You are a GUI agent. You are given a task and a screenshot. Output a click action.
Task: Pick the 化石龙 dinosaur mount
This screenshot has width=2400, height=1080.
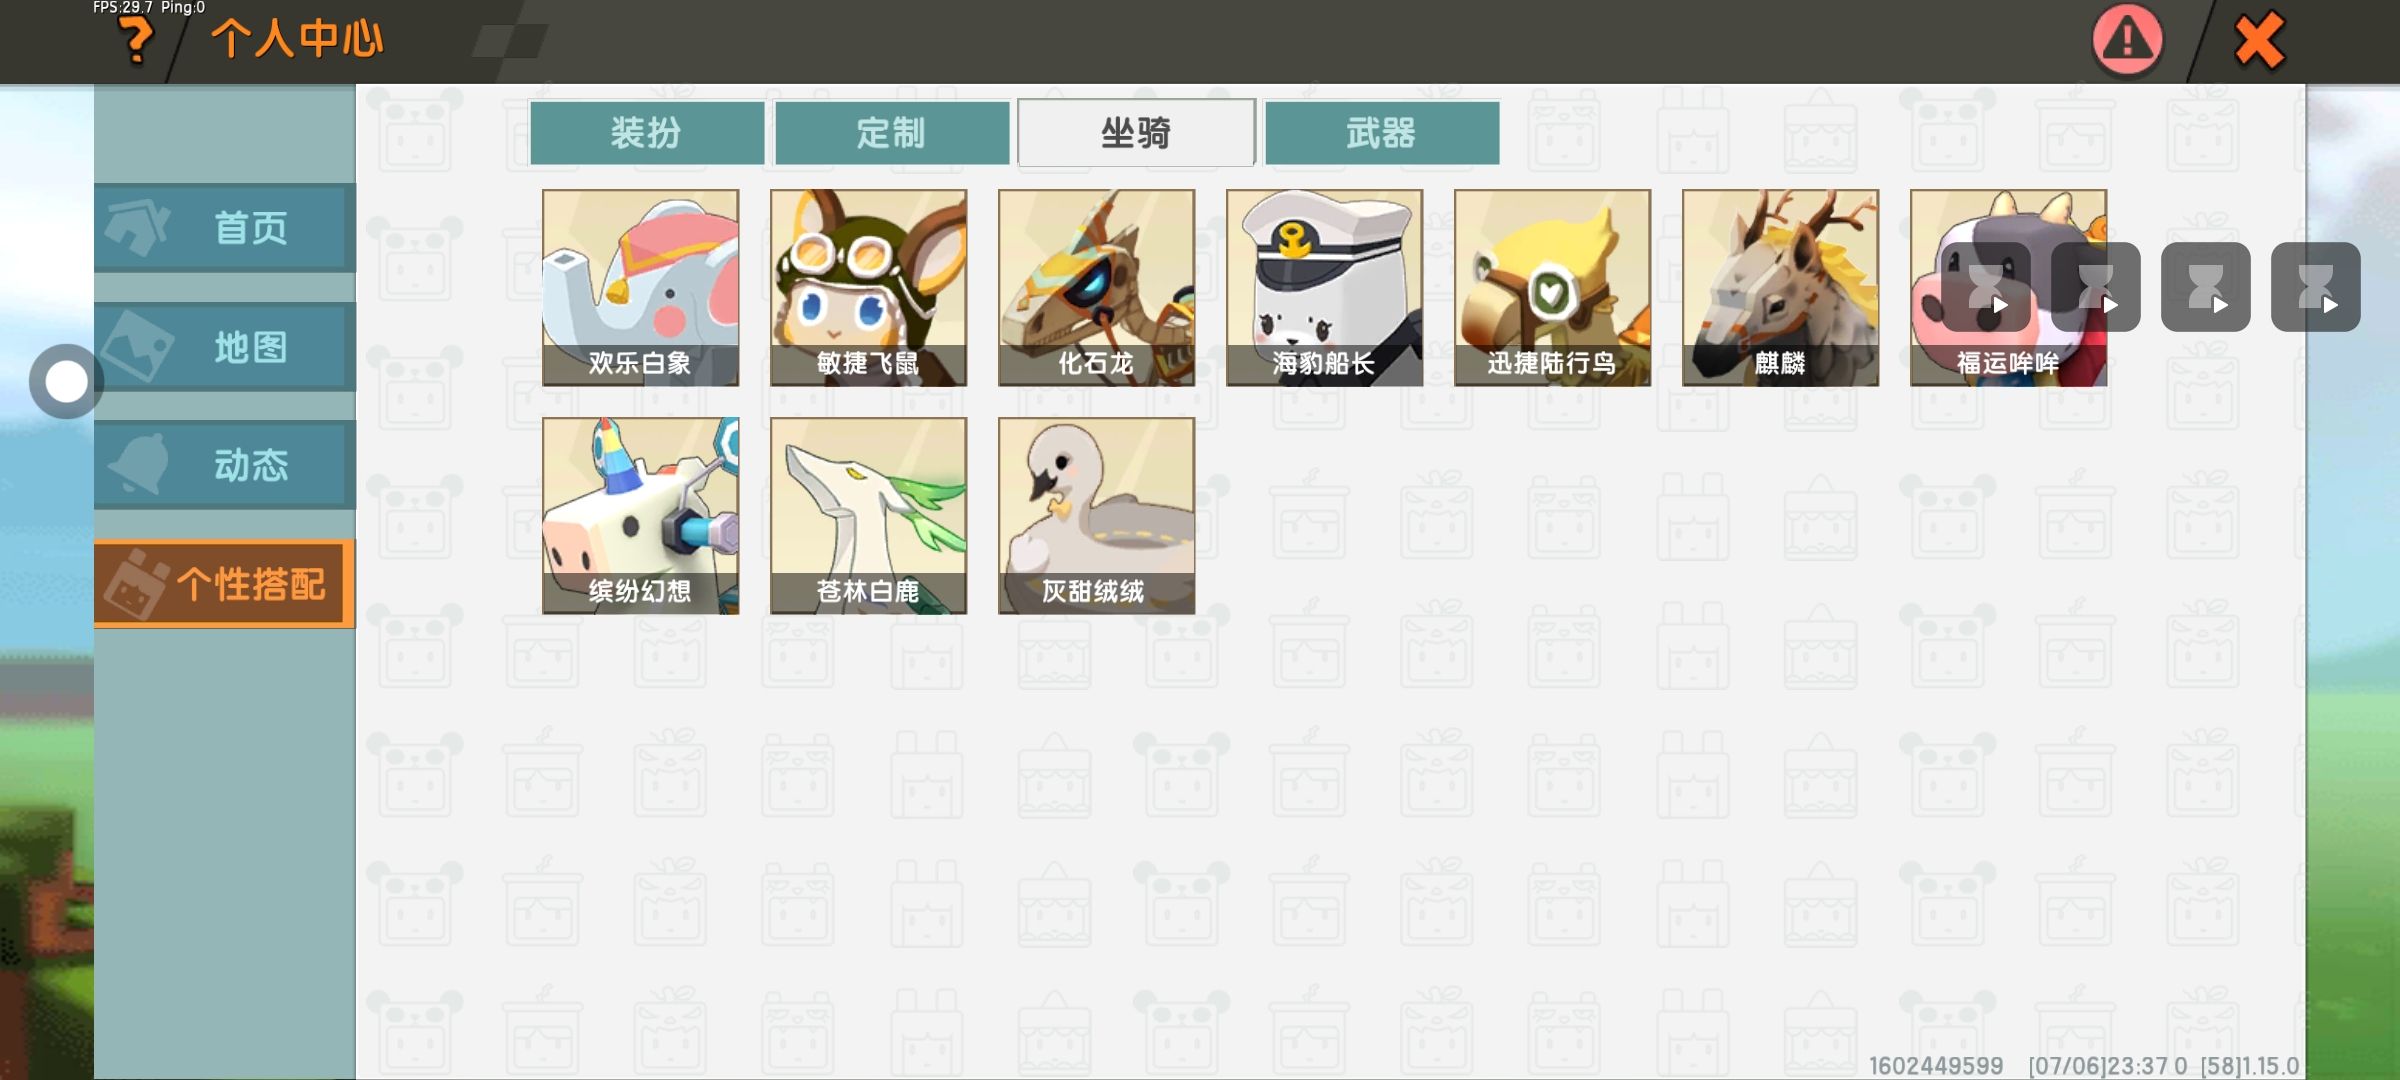[1097, 288]
